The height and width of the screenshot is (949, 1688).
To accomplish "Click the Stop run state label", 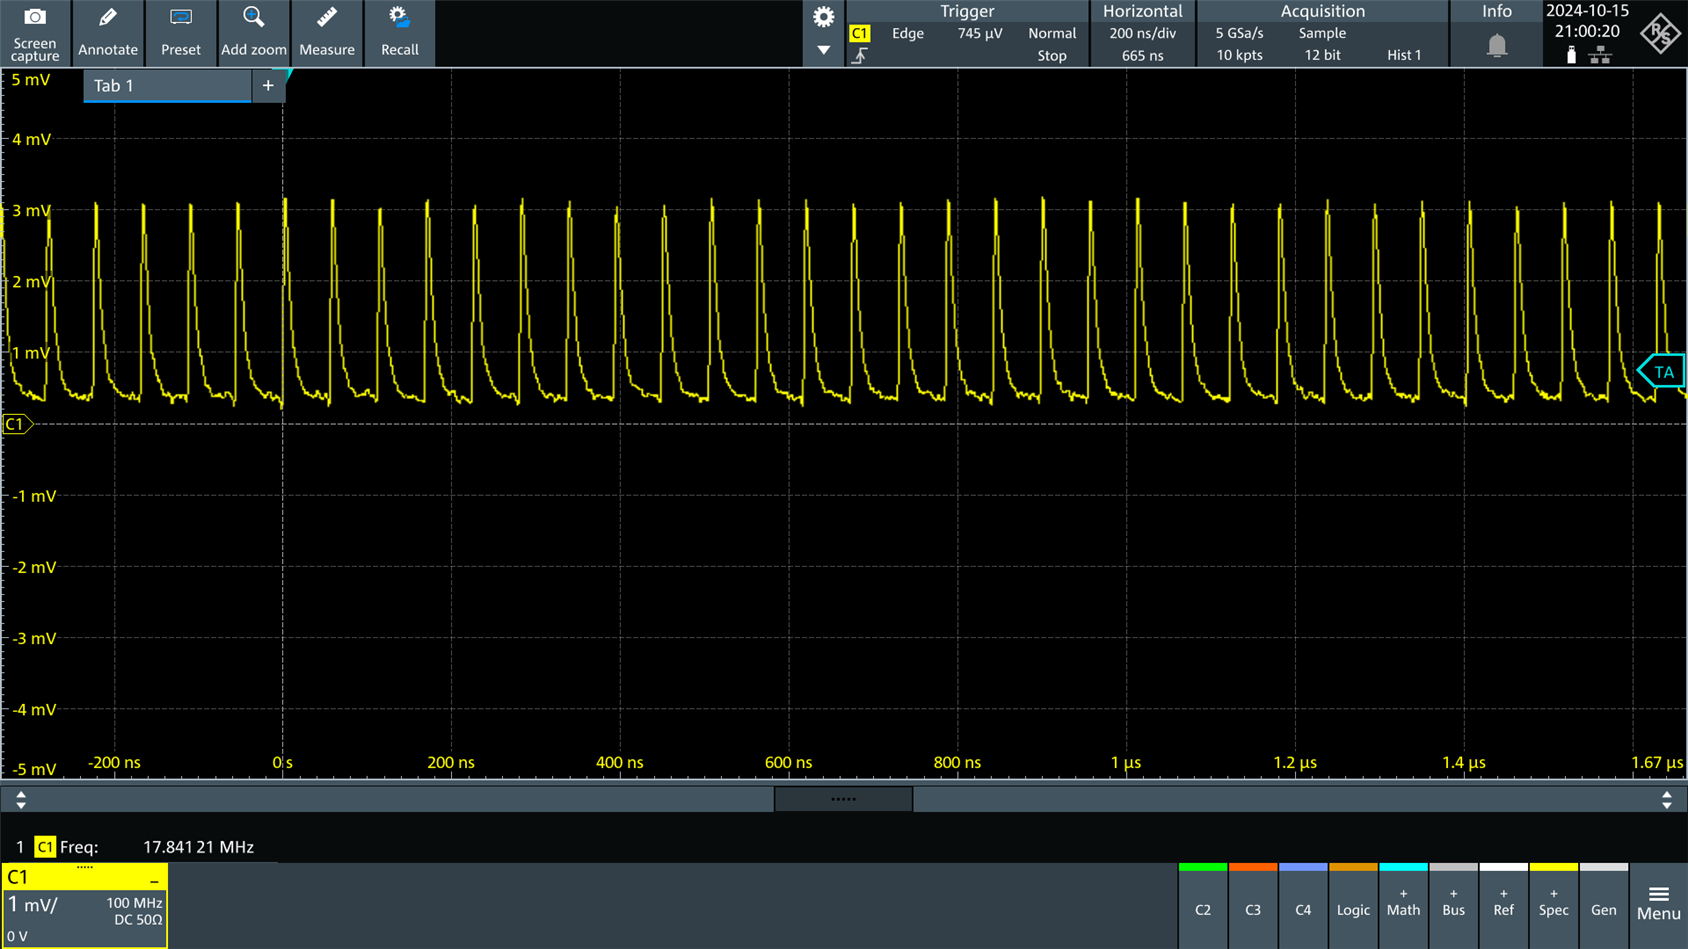I will click(x=1052, y=56).
